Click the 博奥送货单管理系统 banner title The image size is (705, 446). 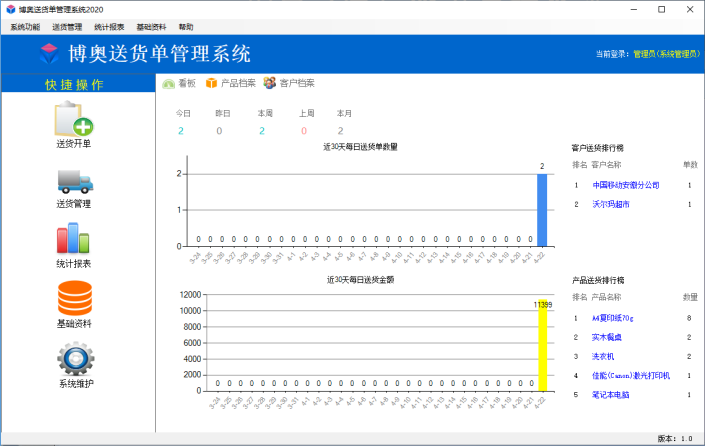159,54
